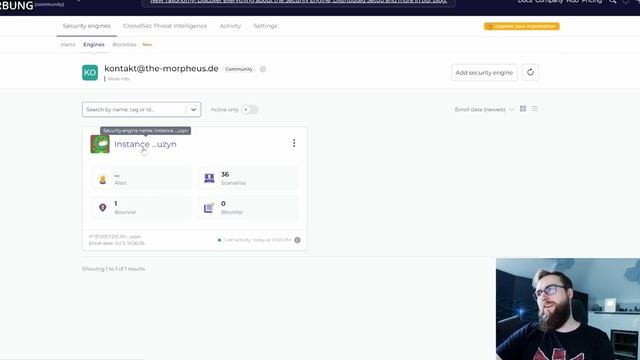The height and width of the screenshot is (360, 640).
Task: Go to the Settings tab
Action: pyautogui.click(x=265, y=26)
